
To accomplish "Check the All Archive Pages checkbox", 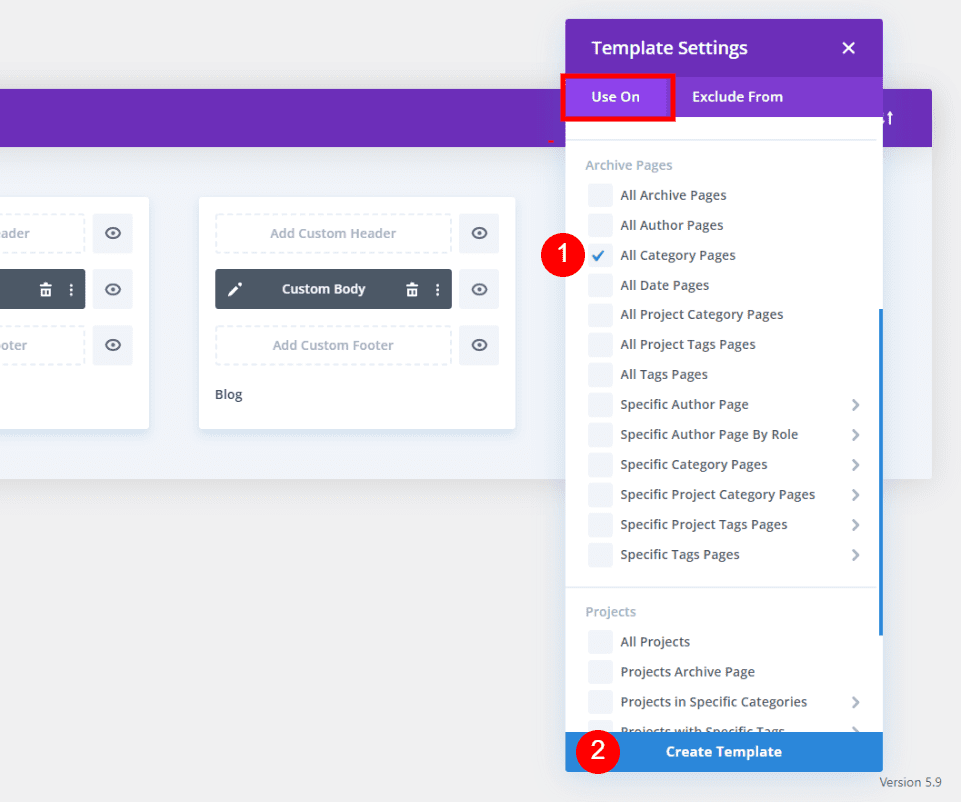I will 600,195.
